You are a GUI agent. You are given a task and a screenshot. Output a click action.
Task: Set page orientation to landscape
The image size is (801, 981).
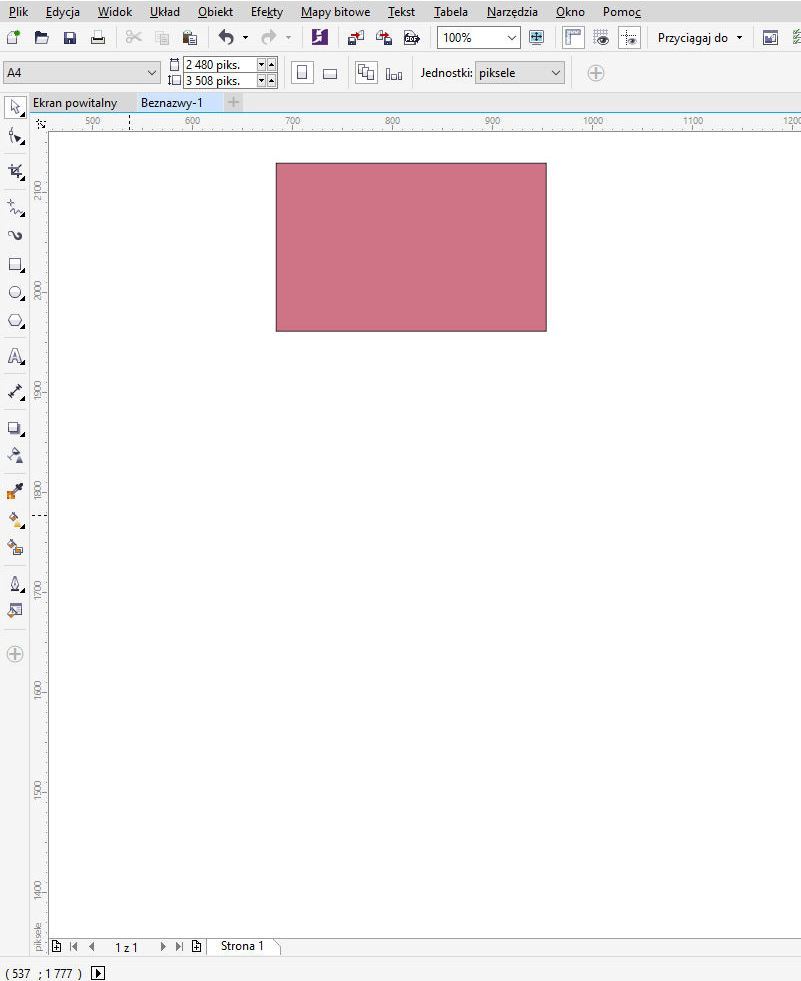click(330, 73)
